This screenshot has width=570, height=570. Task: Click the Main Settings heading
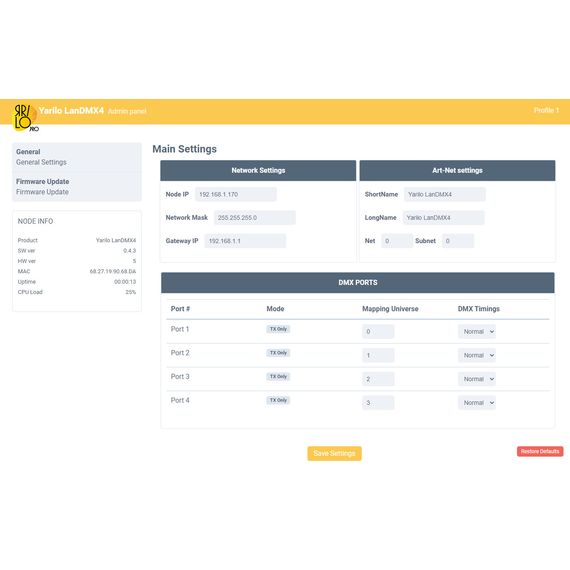184,149
